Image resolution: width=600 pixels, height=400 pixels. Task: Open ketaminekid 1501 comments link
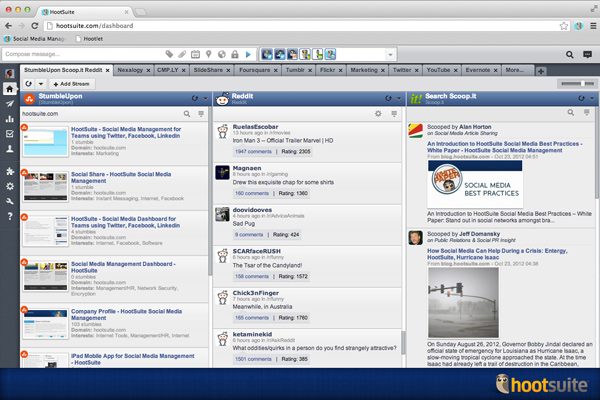[x=253, y=359]
